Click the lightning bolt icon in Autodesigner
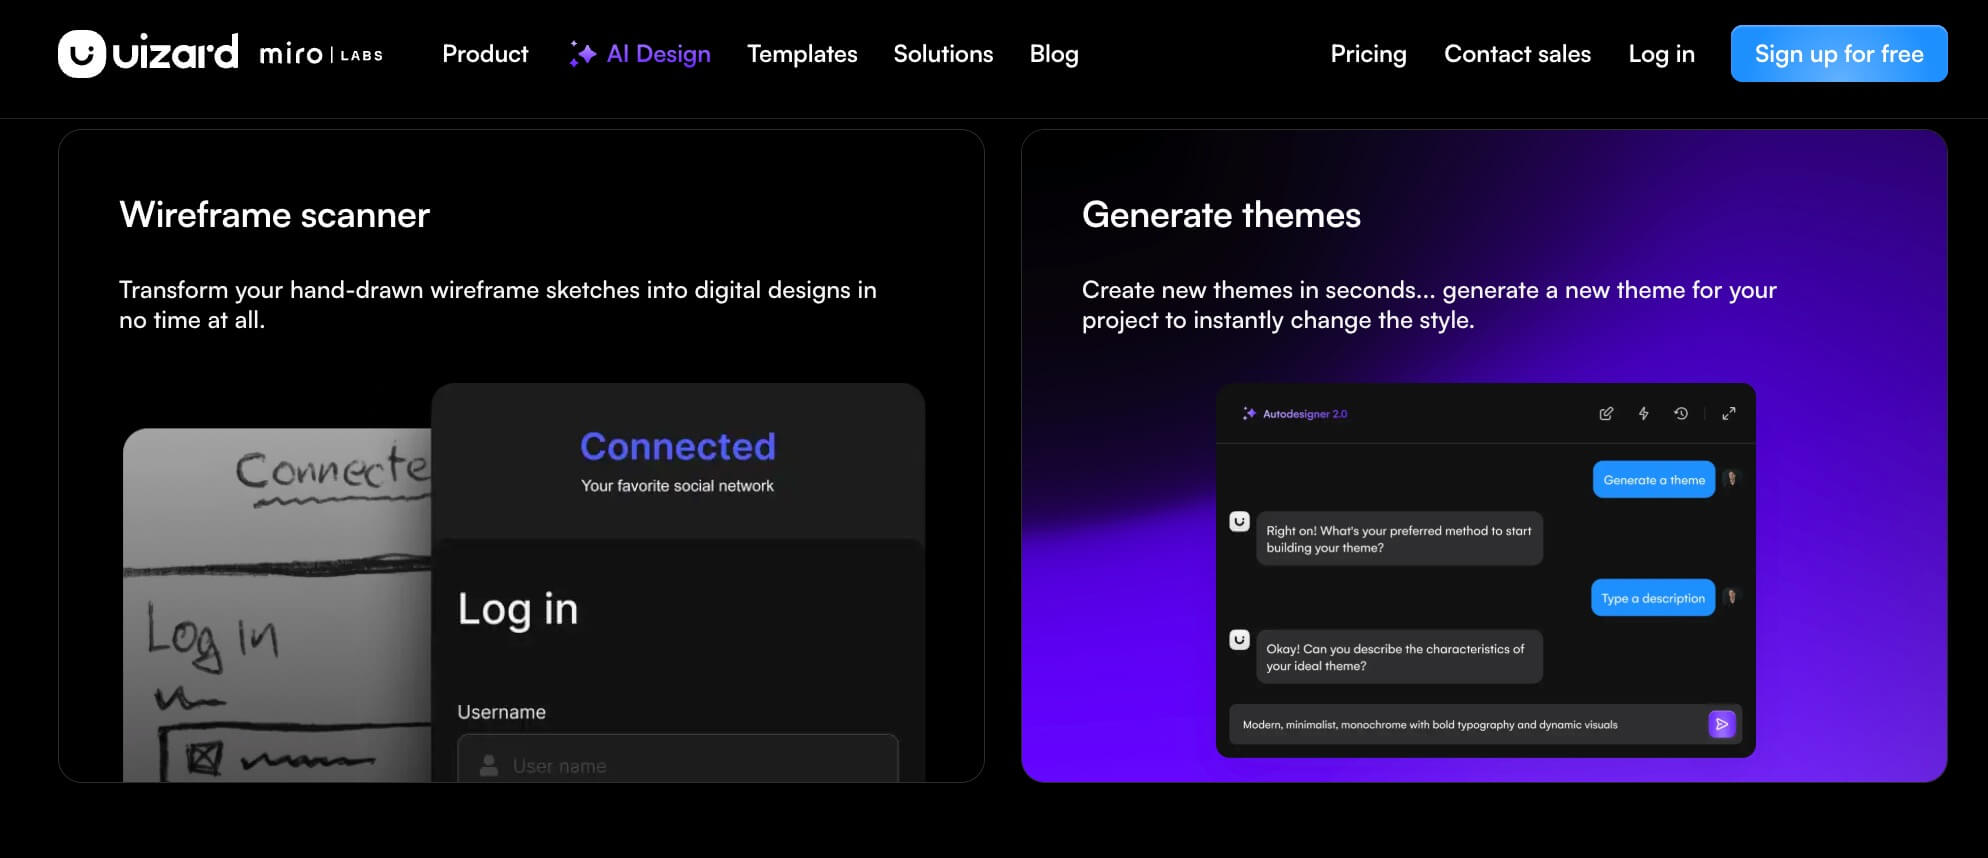Image resolution: width=1988 pixels, height=858 pixels. [1643, 414]
